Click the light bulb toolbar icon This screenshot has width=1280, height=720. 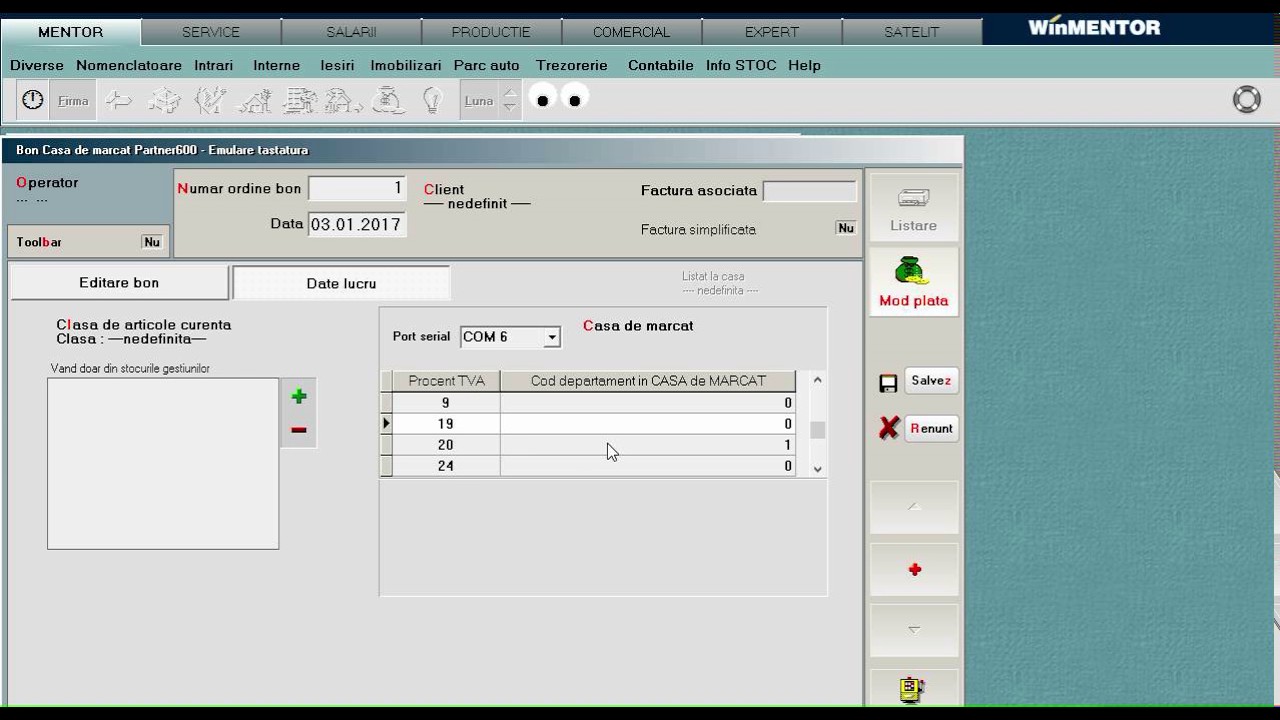coord(432,100)
